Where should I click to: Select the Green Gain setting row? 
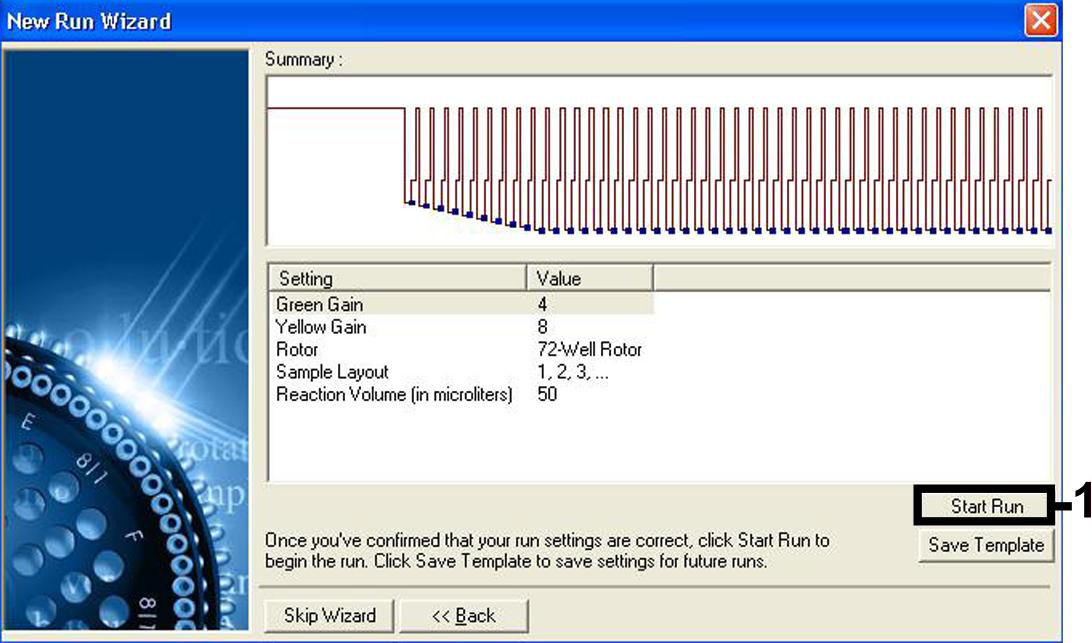tap(461, 304)
